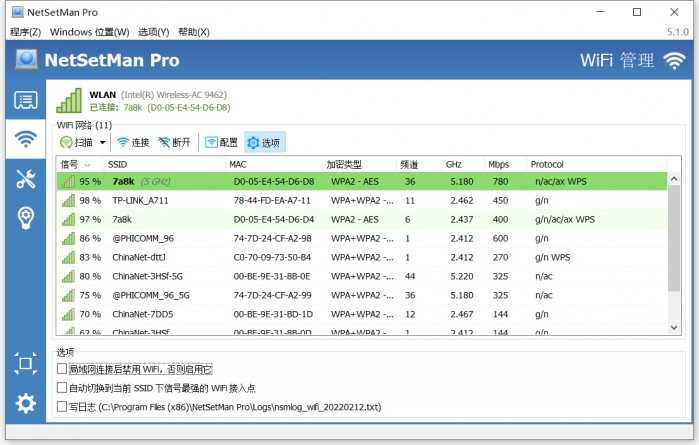Click protocol n/ac/ax WPS cell

click(x=561, y=181)
